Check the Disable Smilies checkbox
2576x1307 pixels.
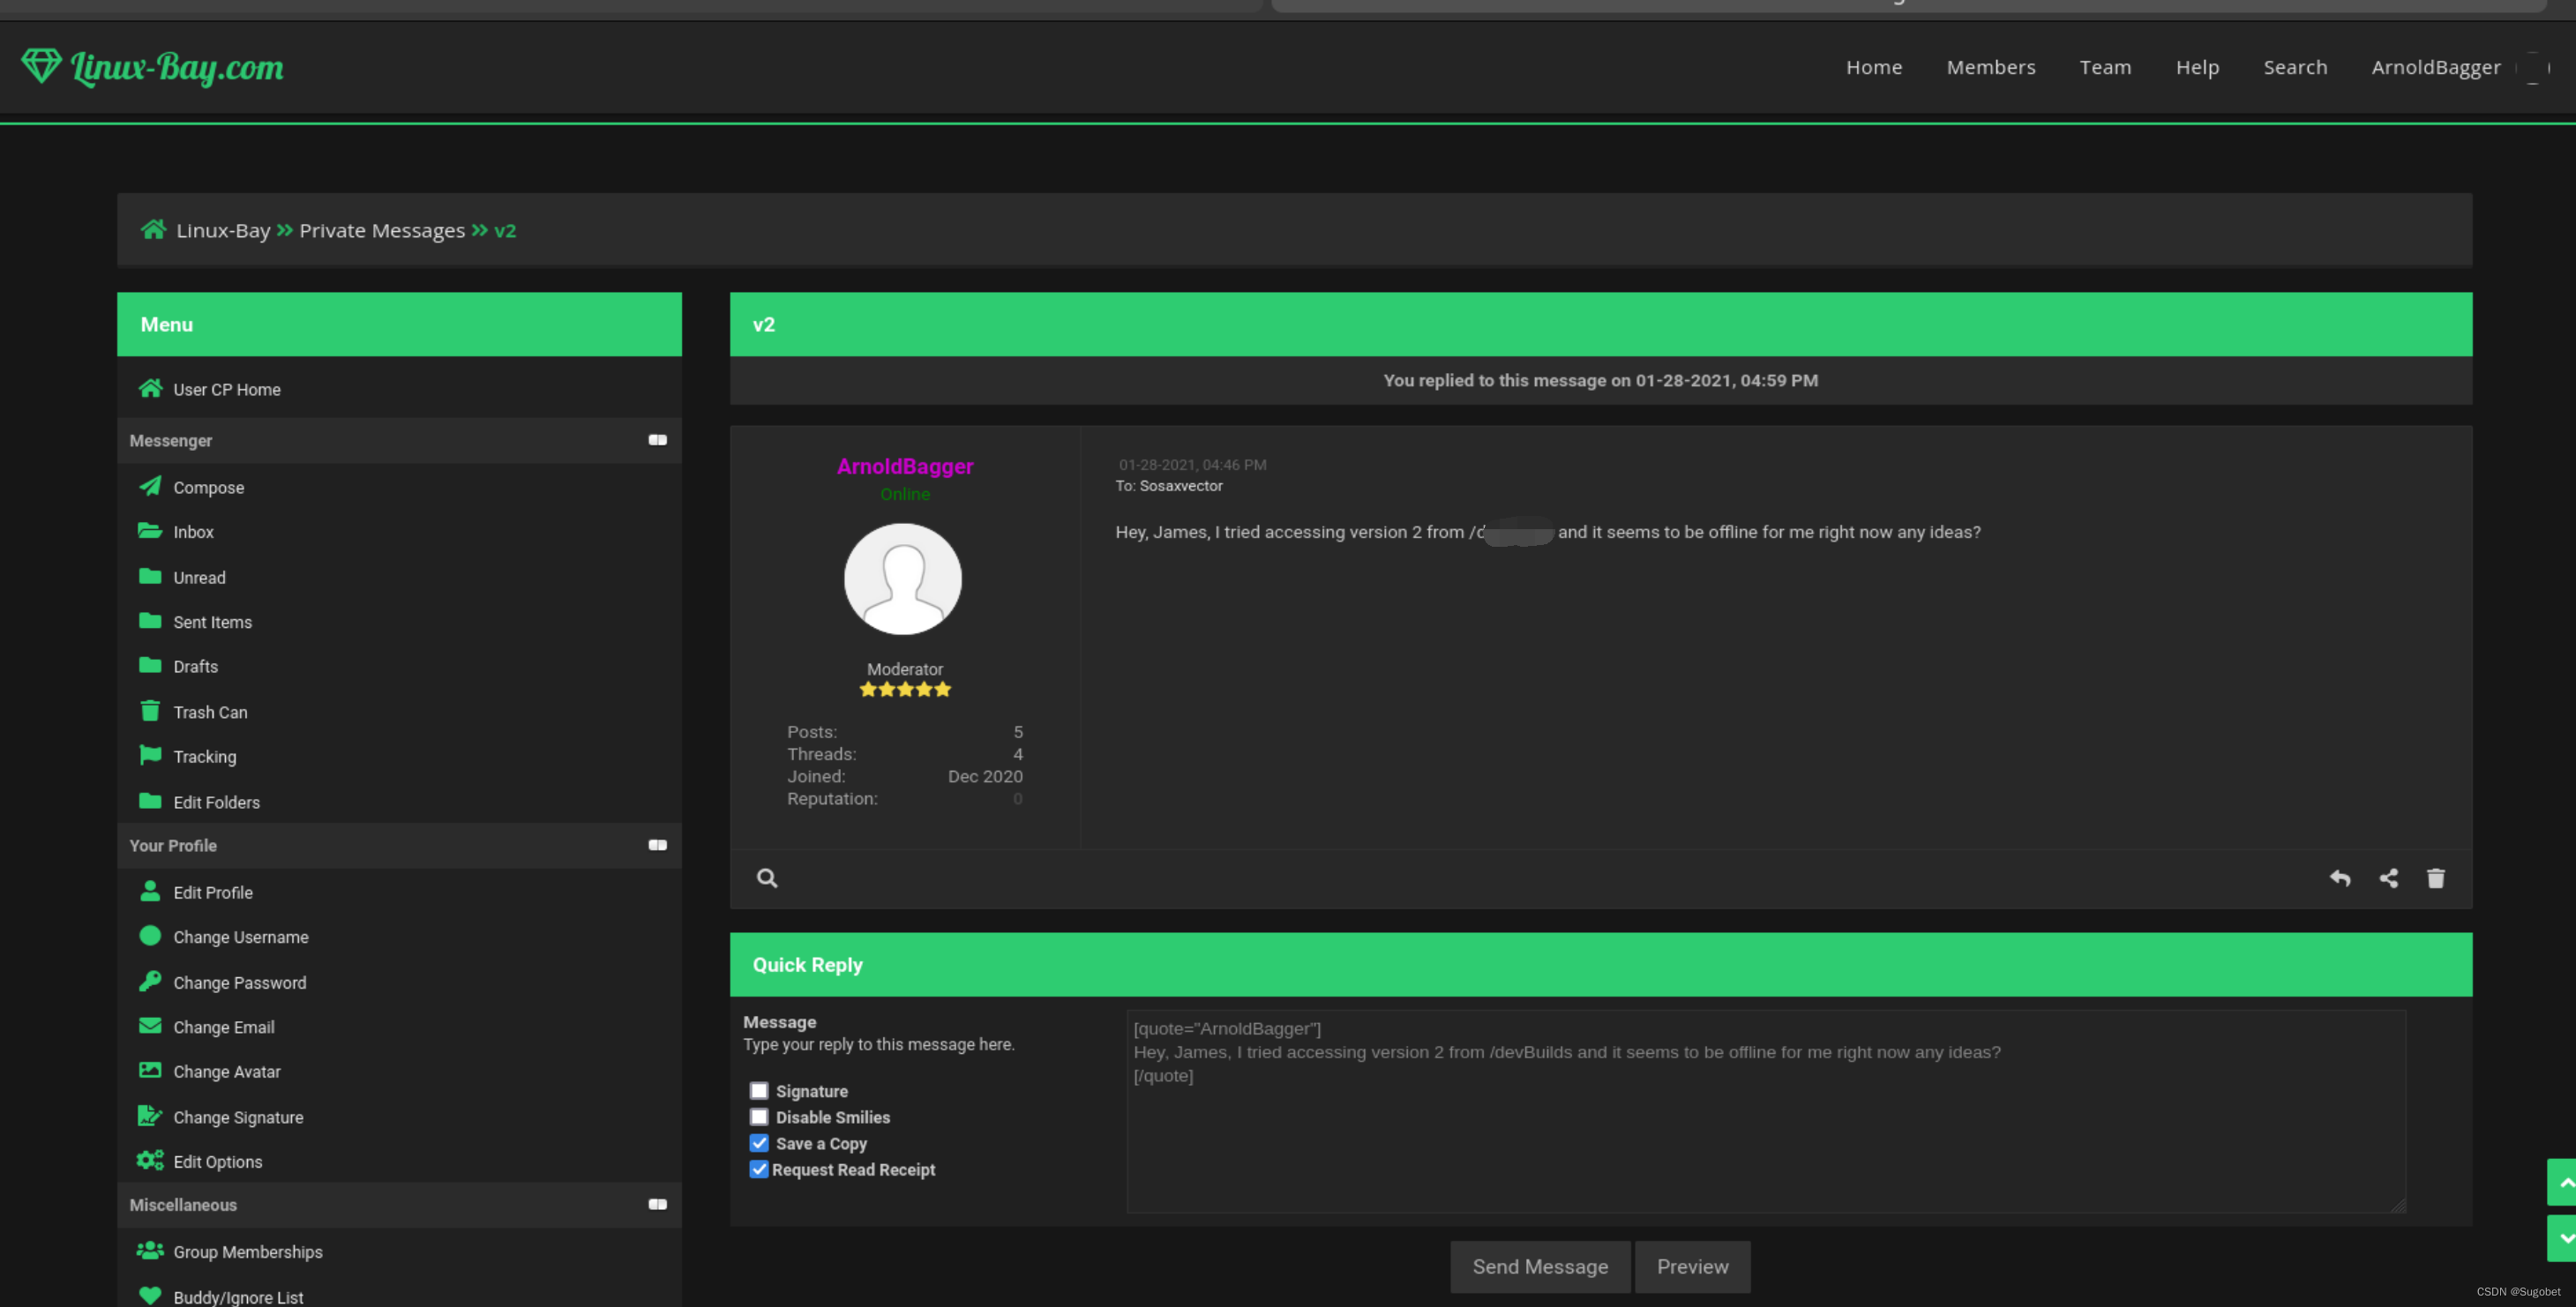pos(759,1117)
